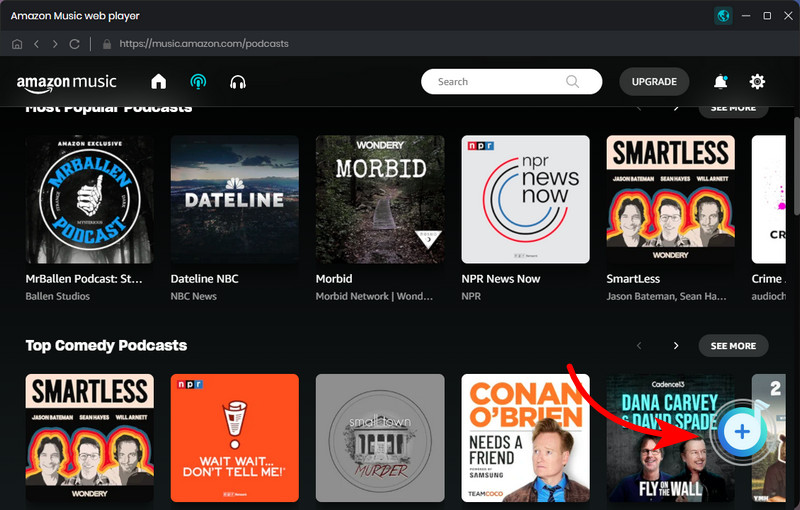Open the Dateline NBC cover
Viewport: 800px width, 510px height.
click(235, 199)
